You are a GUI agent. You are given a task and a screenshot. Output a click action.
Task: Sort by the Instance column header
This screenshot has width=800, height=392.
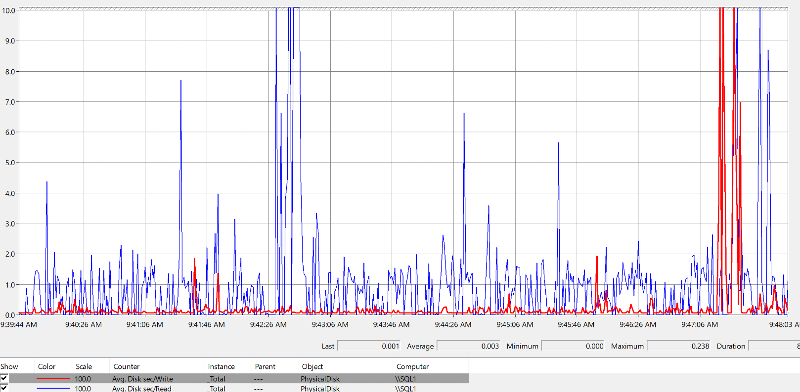221,366
